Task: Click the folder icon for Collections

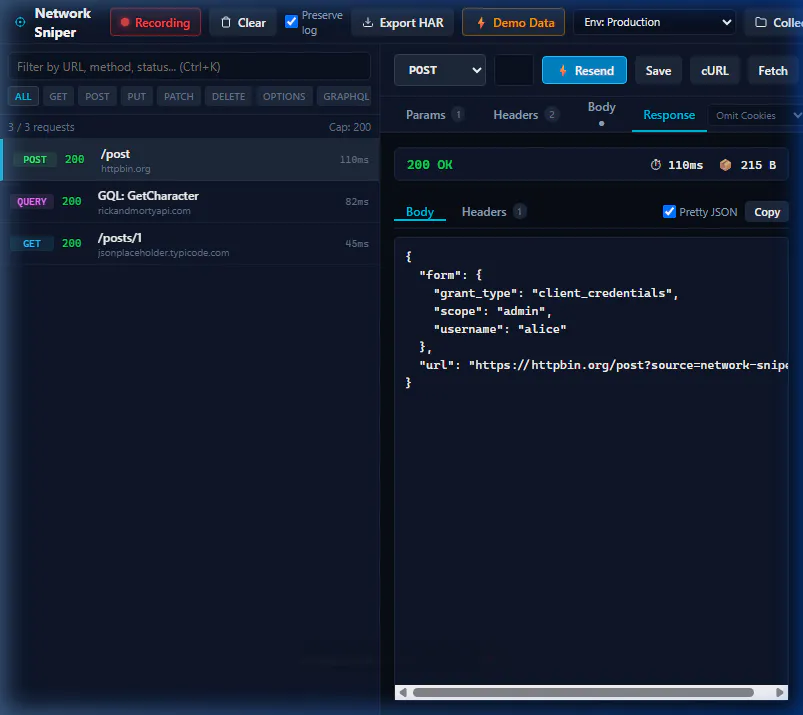Action: [761, 23]
